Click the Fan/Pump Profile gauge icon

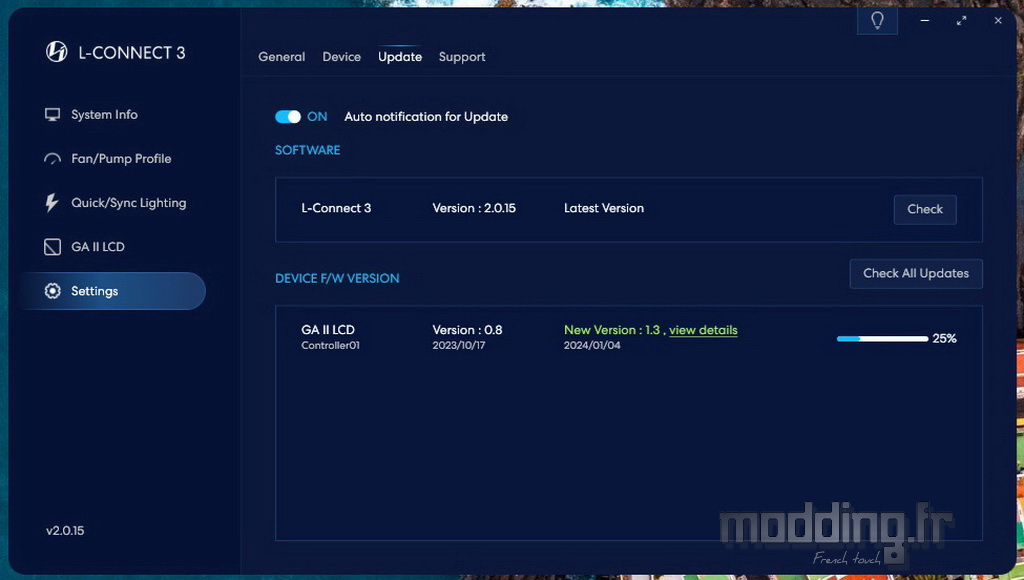point(52,159)
